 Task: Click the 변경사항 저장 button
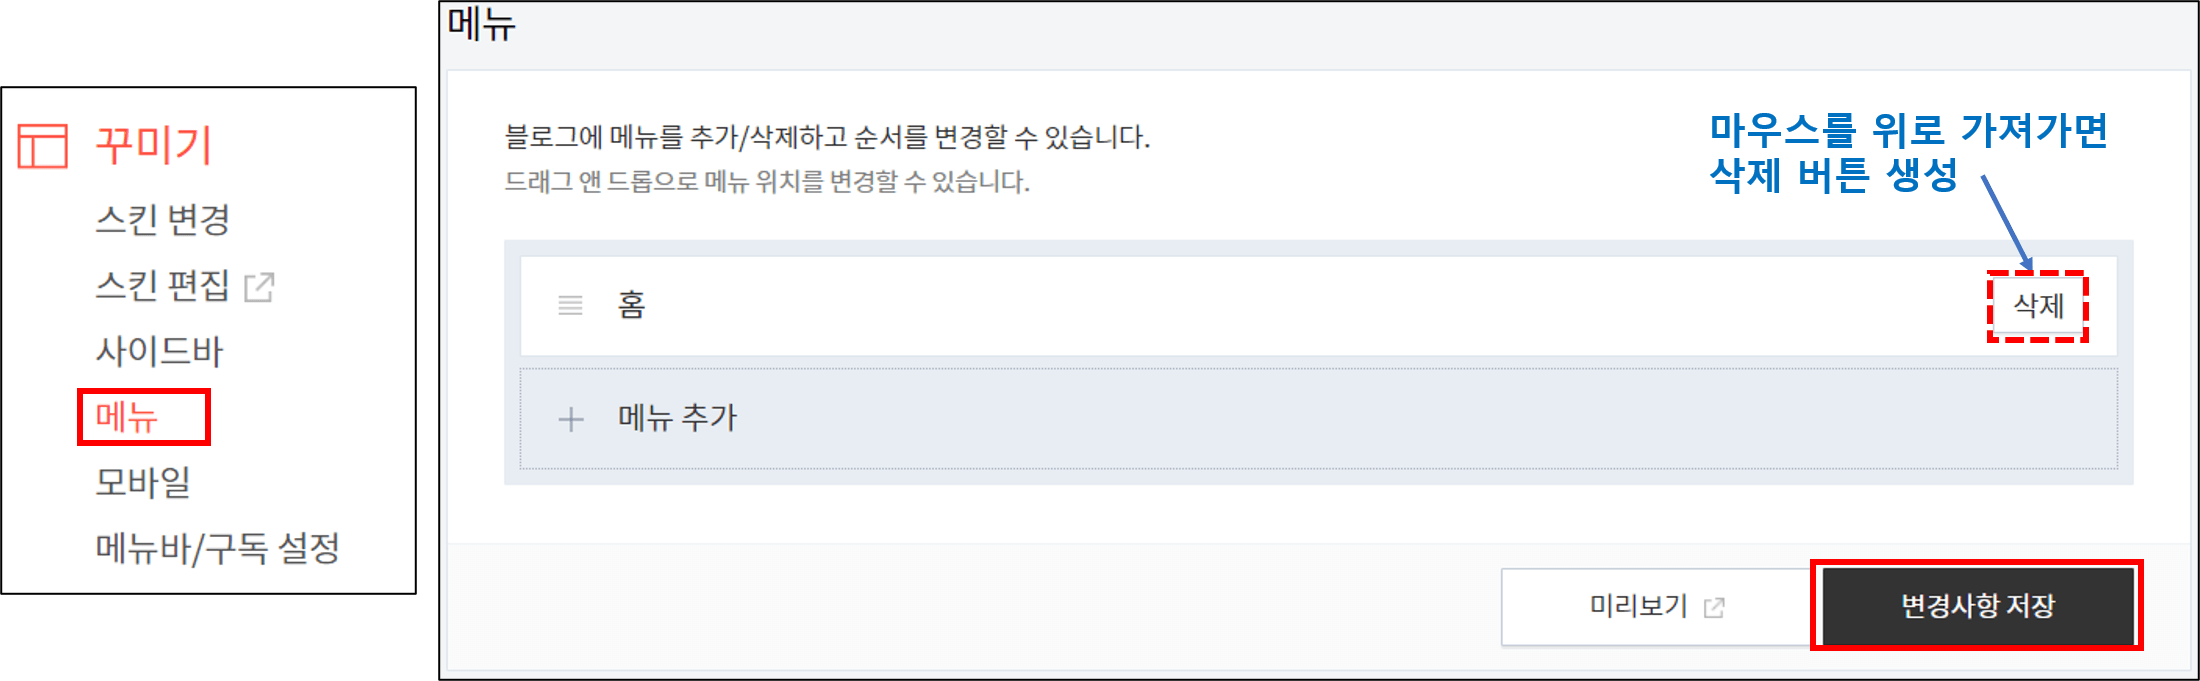[1979, 606]
